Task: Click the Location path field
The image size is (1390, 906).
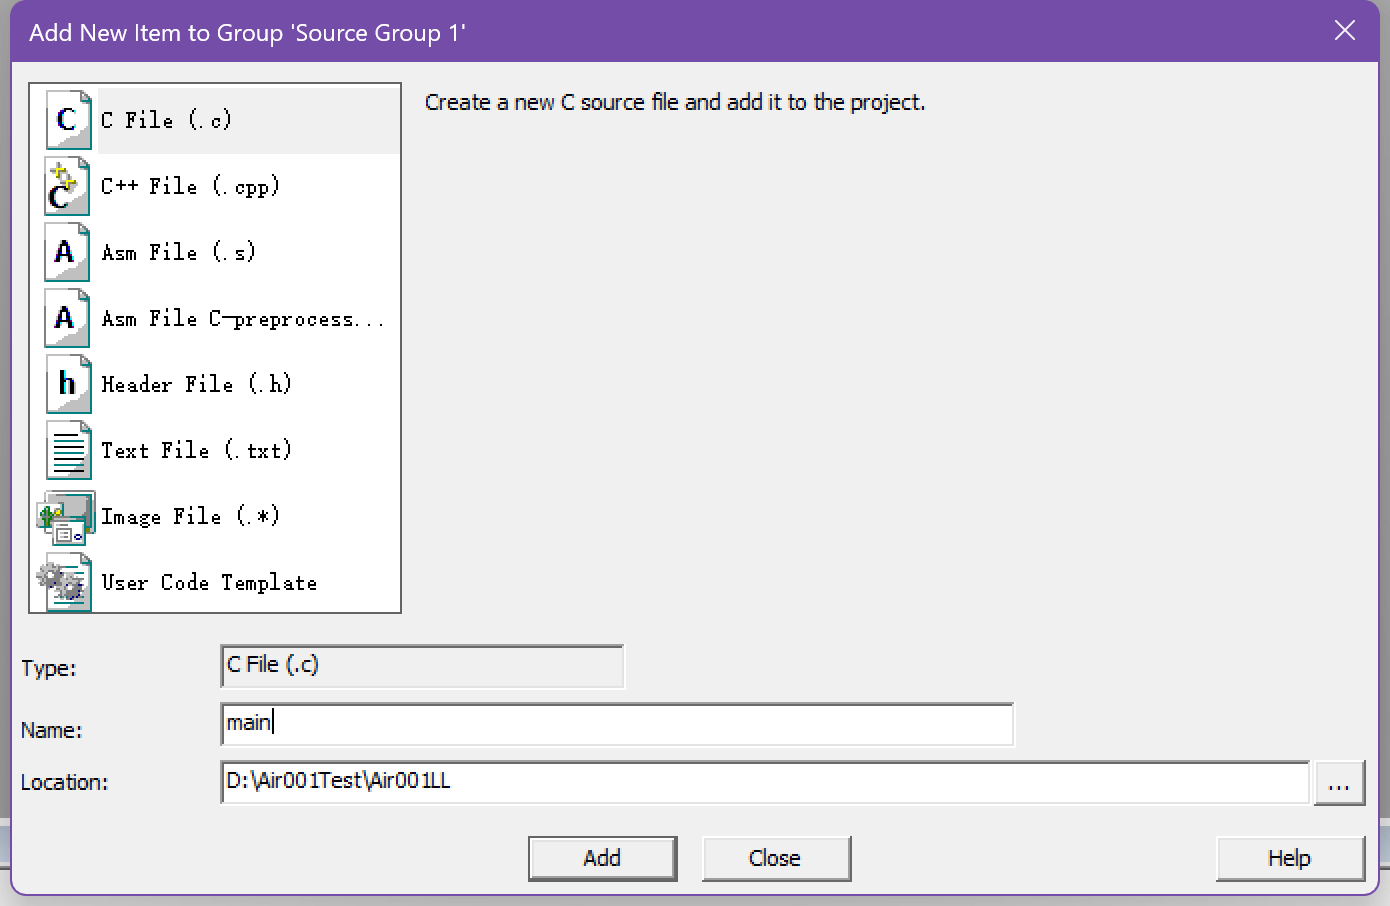Action: pos(764,782)
